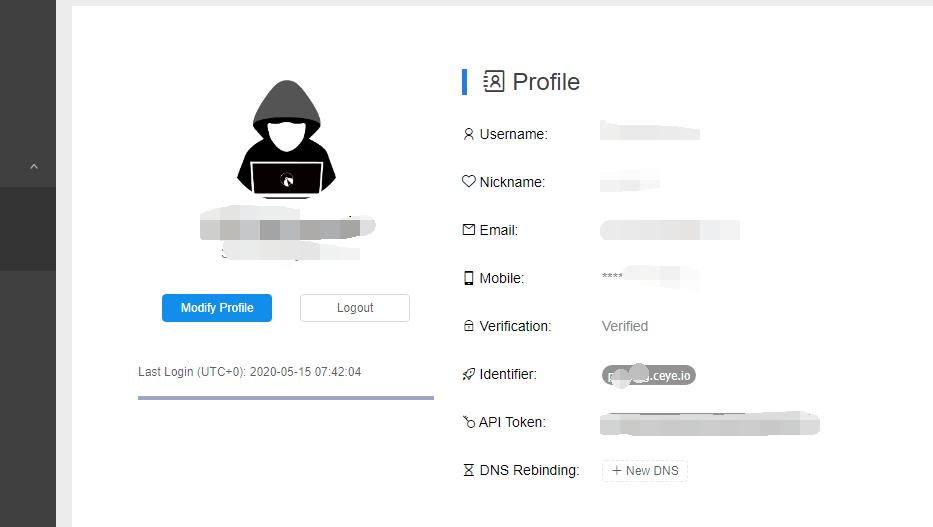This screenshot has width=933, height=527.
Task: Click the Username person icon
Action: coord(469,134)
